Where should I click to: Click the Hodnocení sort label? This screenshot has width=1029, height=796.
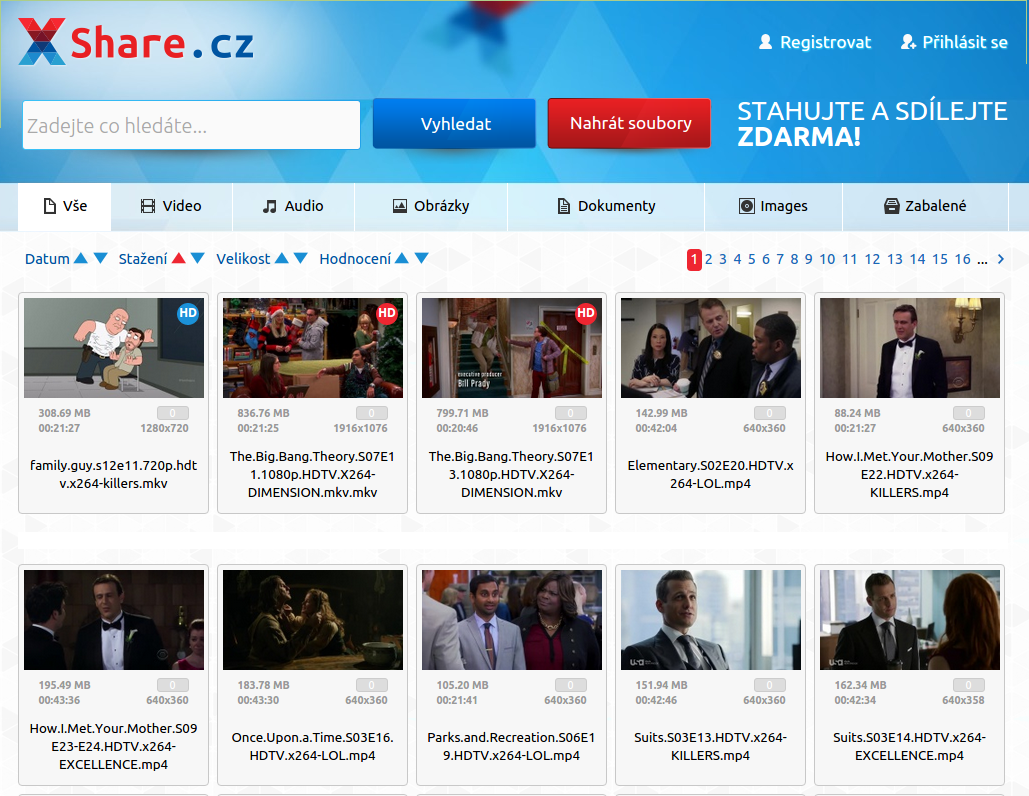tap(355, 259)
